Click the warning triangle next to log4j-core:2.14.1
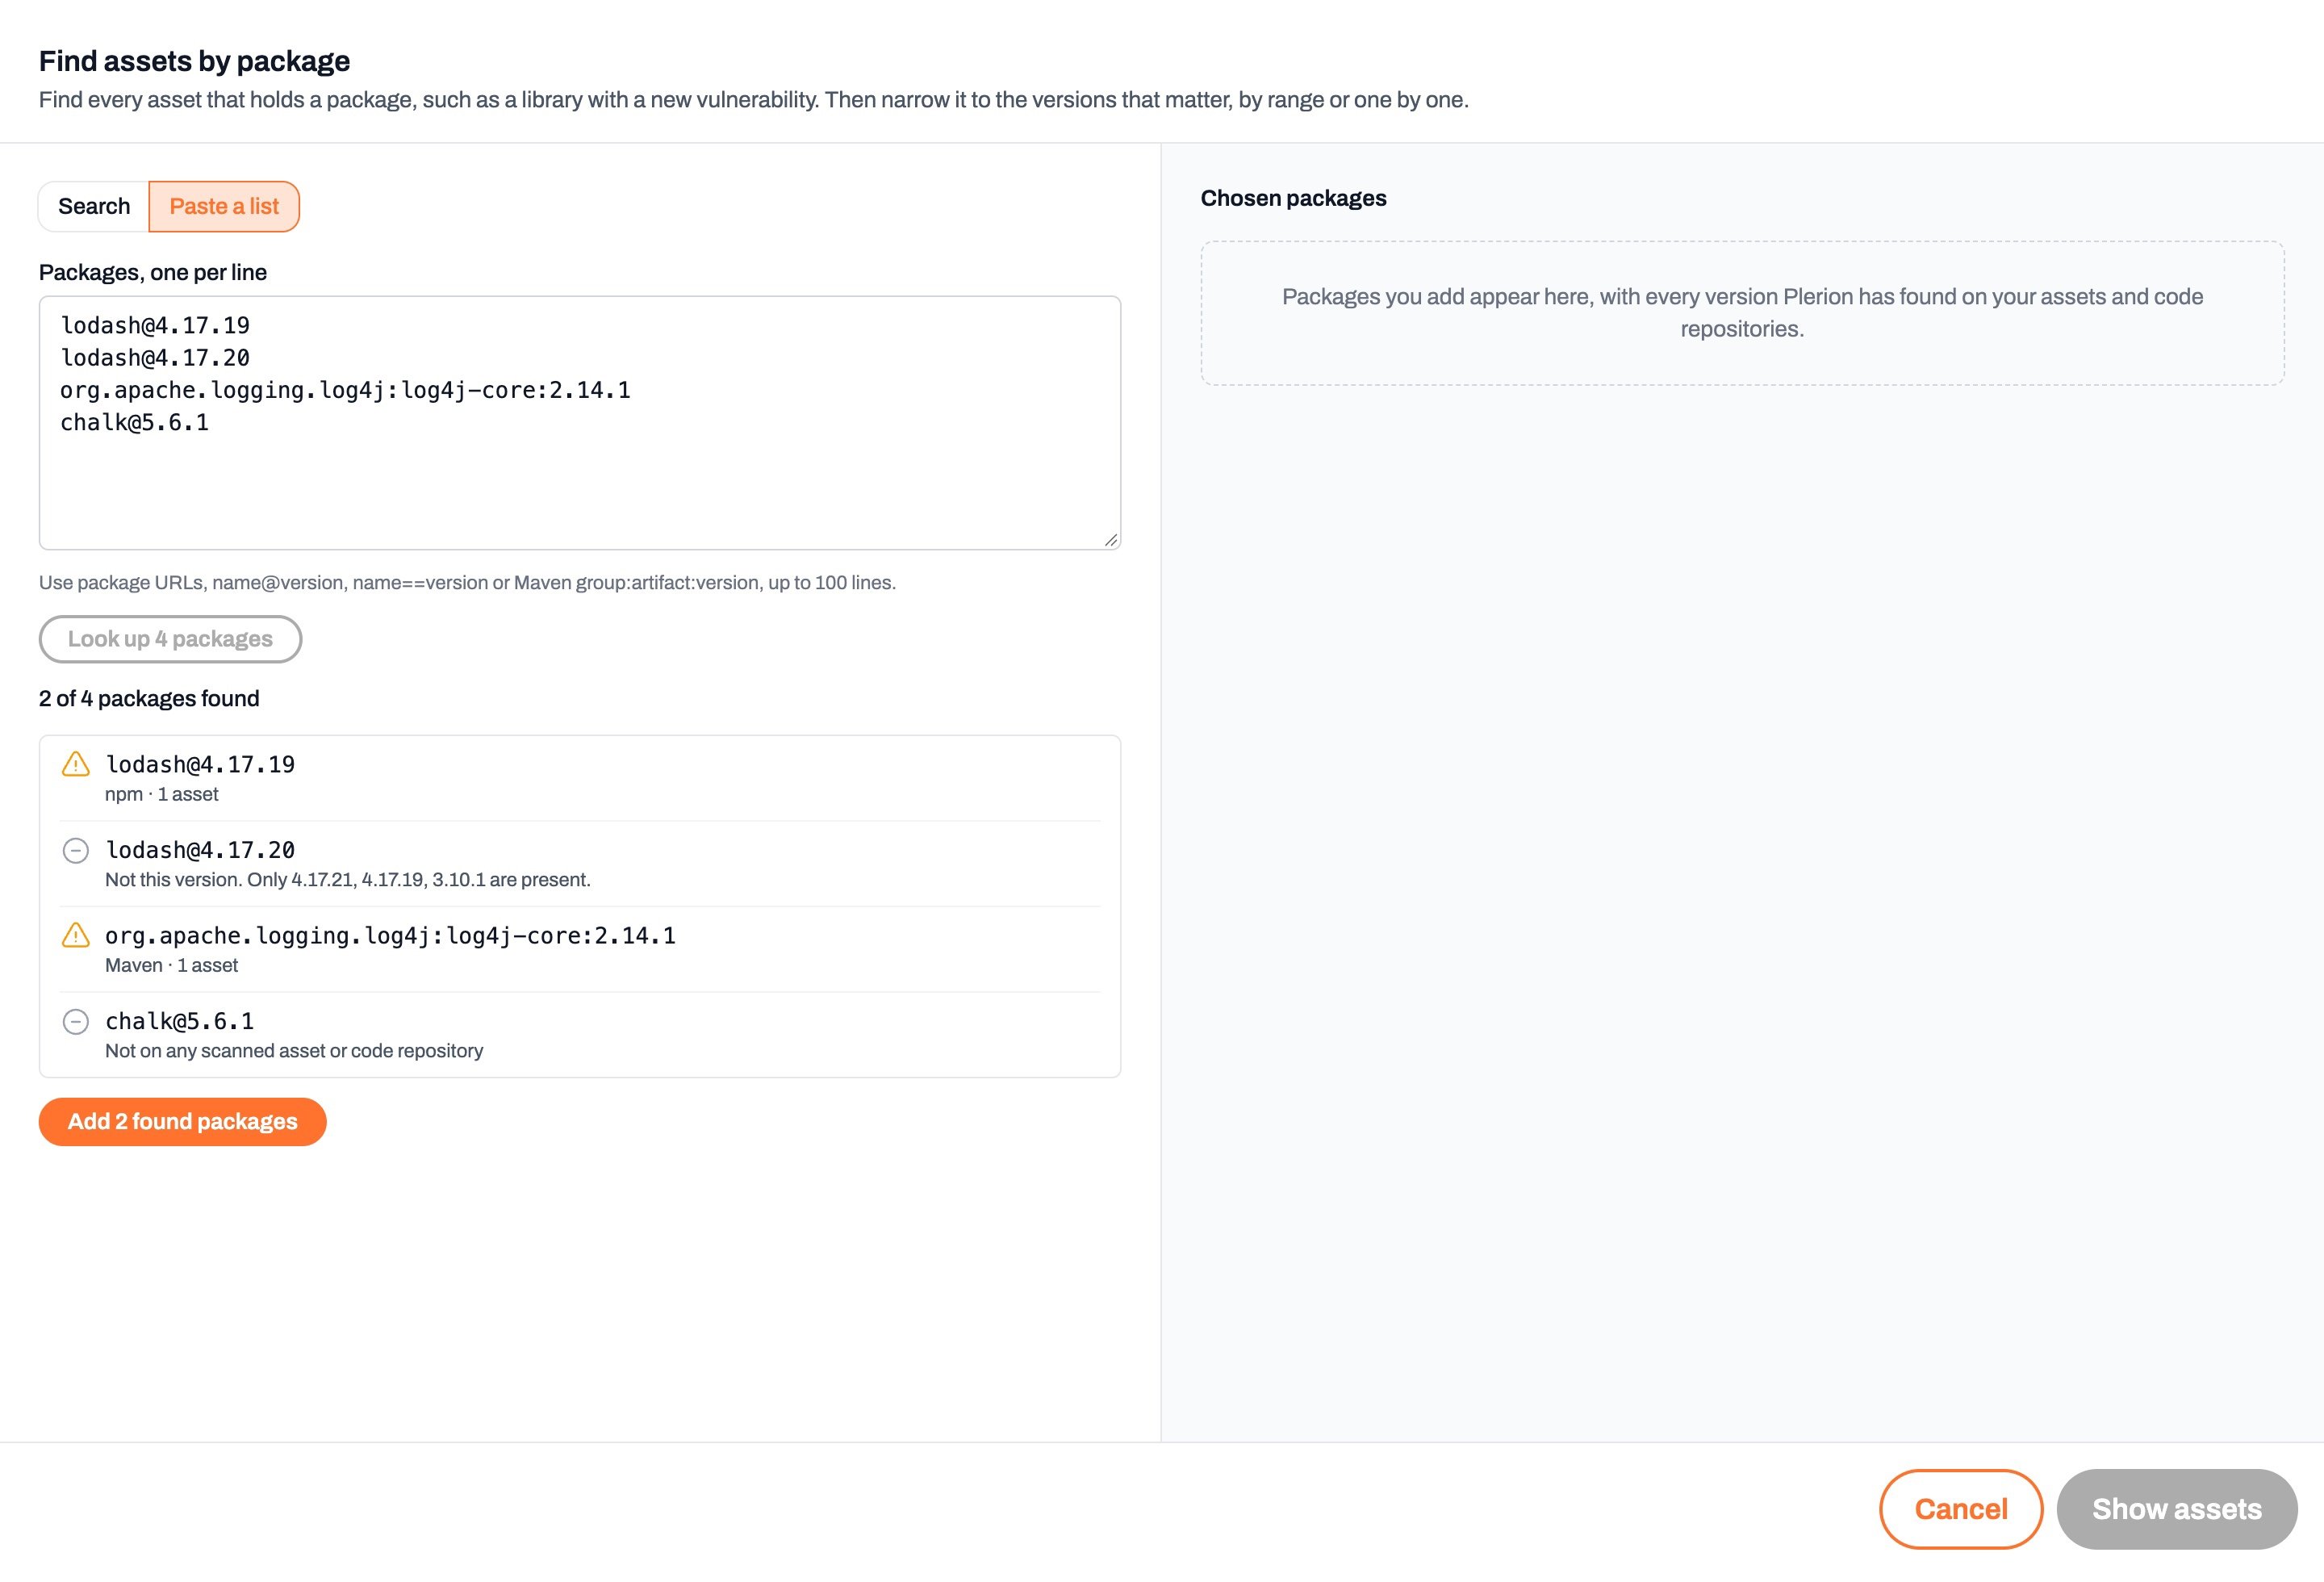2324x1582 pixels. tap(76, 935)
